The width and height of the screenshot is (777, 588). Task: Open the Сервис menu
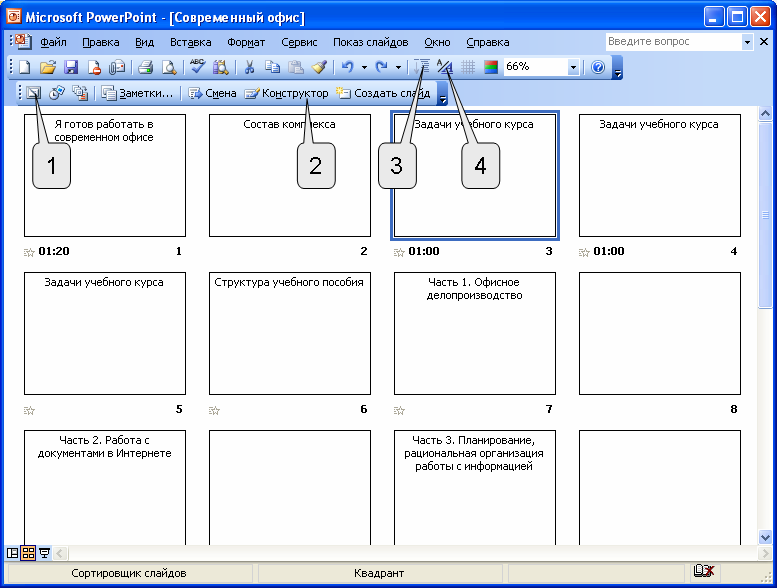(299, 42)
